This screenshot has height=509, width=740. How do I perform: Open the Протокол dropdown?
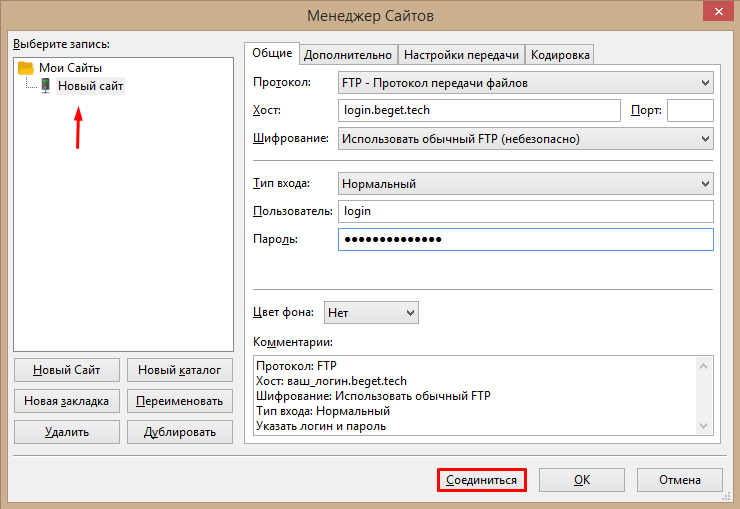[x=525, y=83]
